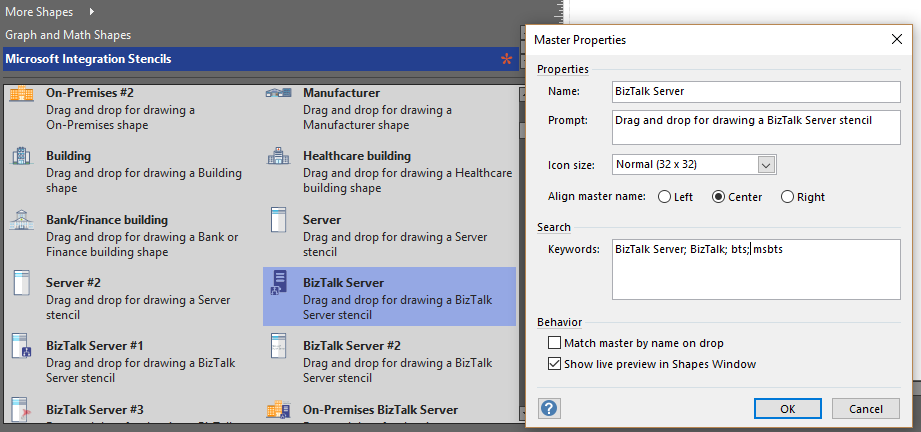Click the BizTalk Server #1 stencil icon

click(20, 347)
